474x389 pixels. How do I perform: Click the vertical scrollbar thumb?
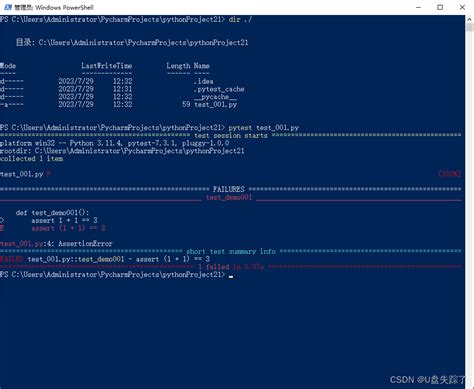pyautogui.click(x=469, y=27)
